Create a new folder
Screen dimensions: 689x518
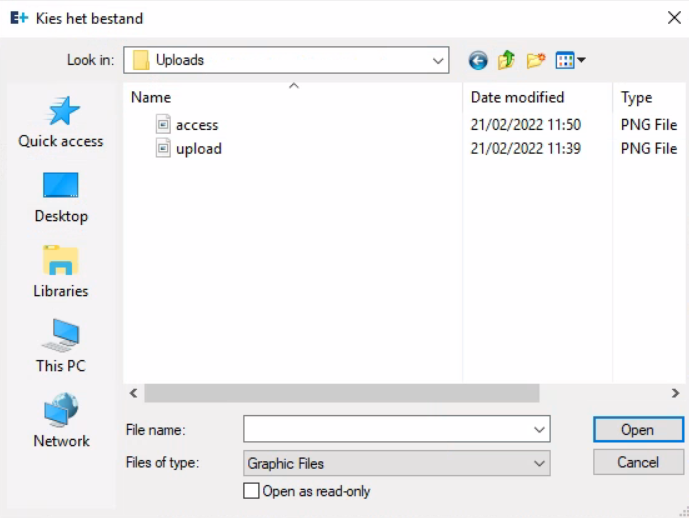536,61
